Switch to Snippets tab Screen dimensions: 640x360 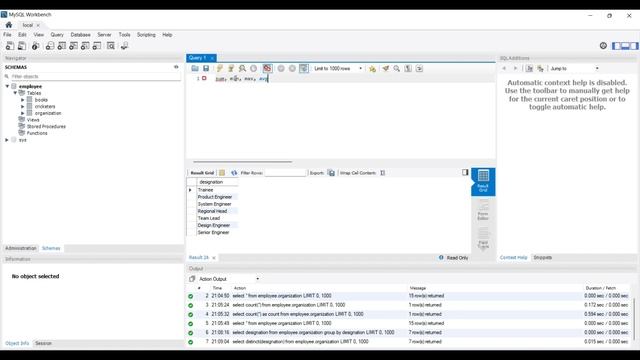tap(542, 258)
